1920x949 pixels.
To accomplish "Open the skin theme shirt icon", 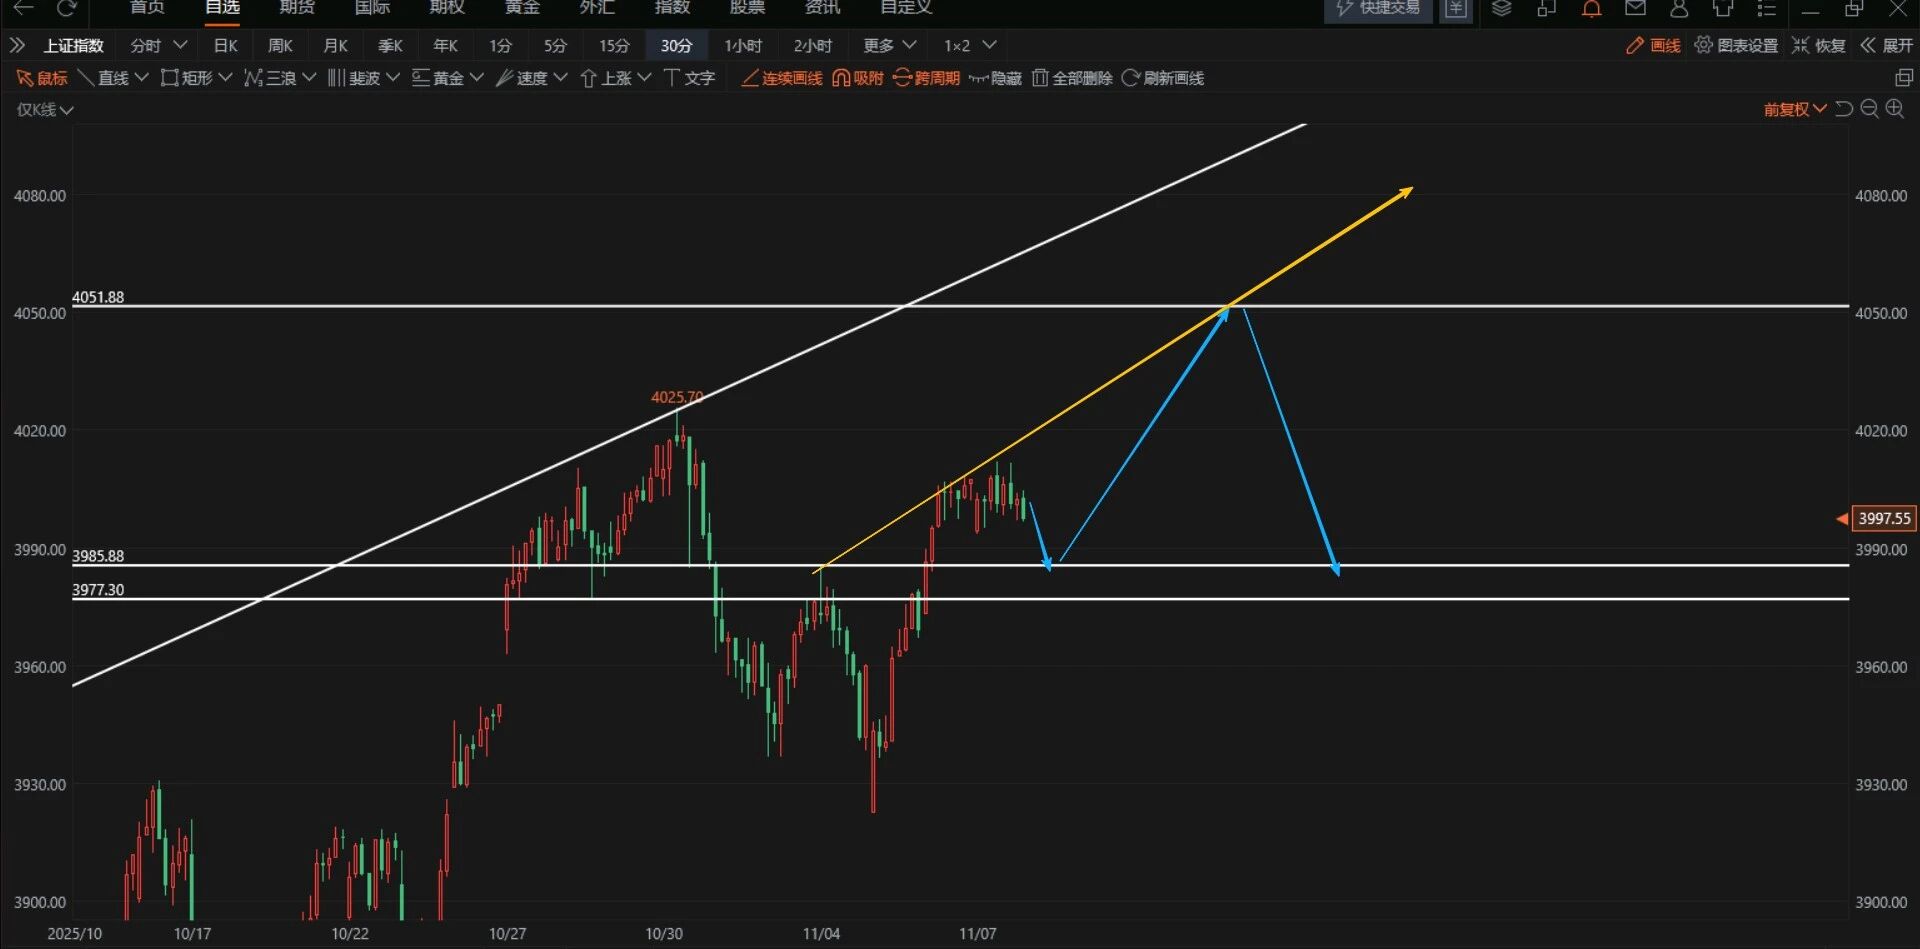I will pyautogui.click(x=1723, y=8).
